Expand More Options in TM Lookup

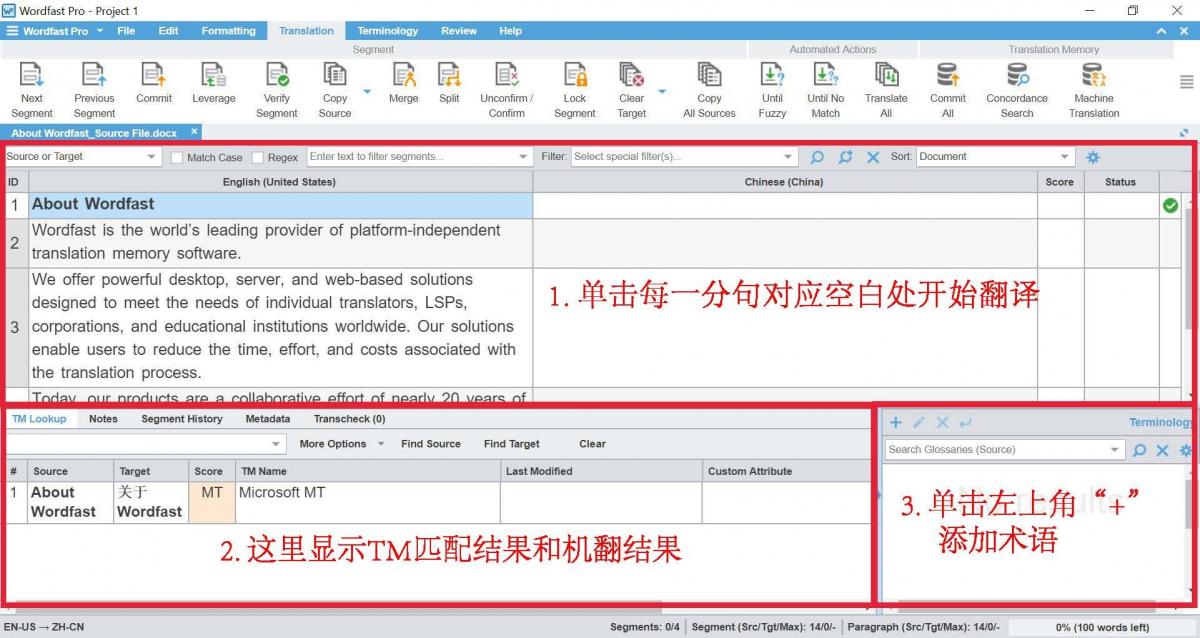click(x=342, y=444)
